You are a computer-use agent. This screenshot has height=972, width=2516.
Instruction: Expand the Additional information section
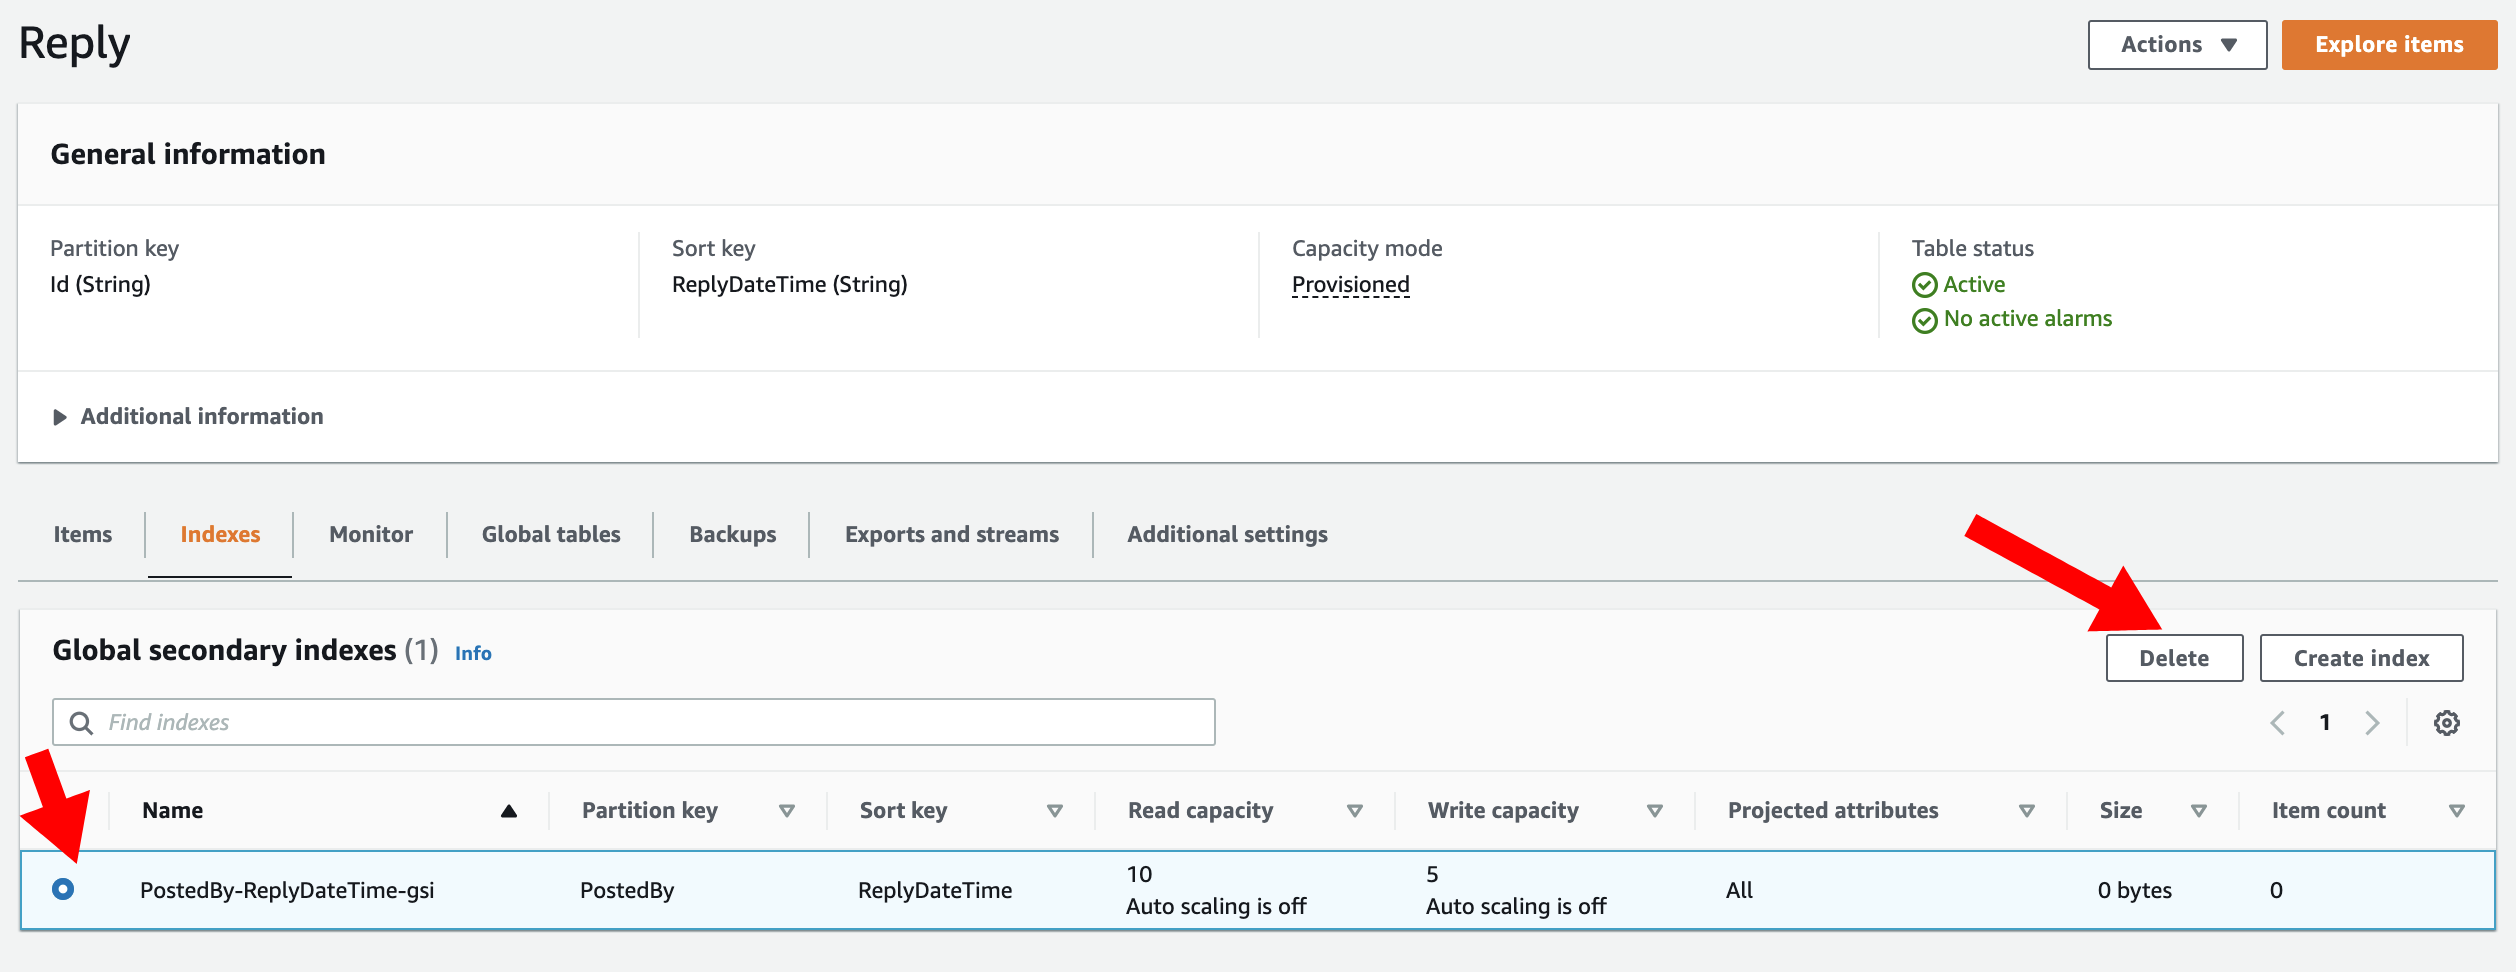[x=188, y=416]
